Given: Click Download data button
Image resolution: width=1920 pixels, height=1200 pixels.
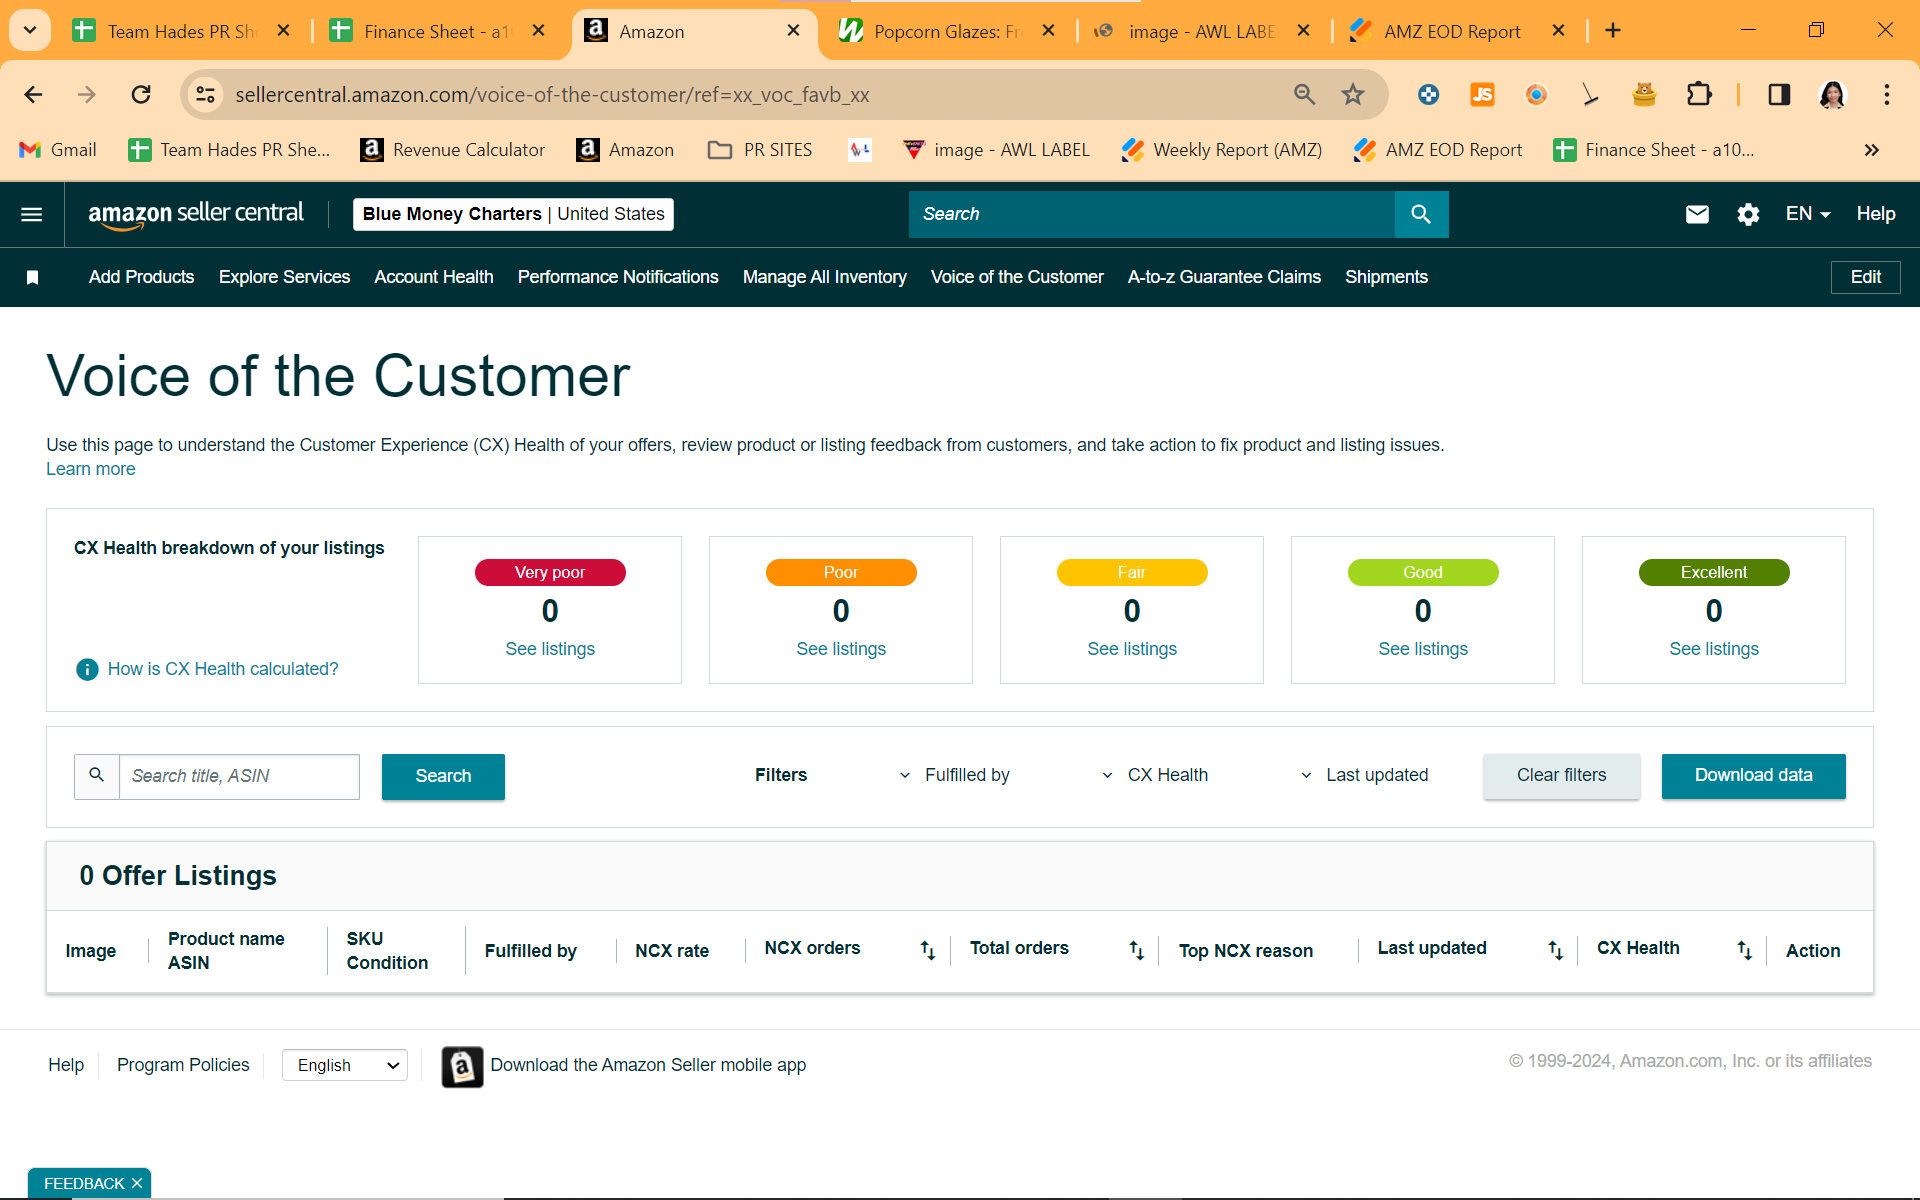Looking at the screenshot, I should point(1753,776).
